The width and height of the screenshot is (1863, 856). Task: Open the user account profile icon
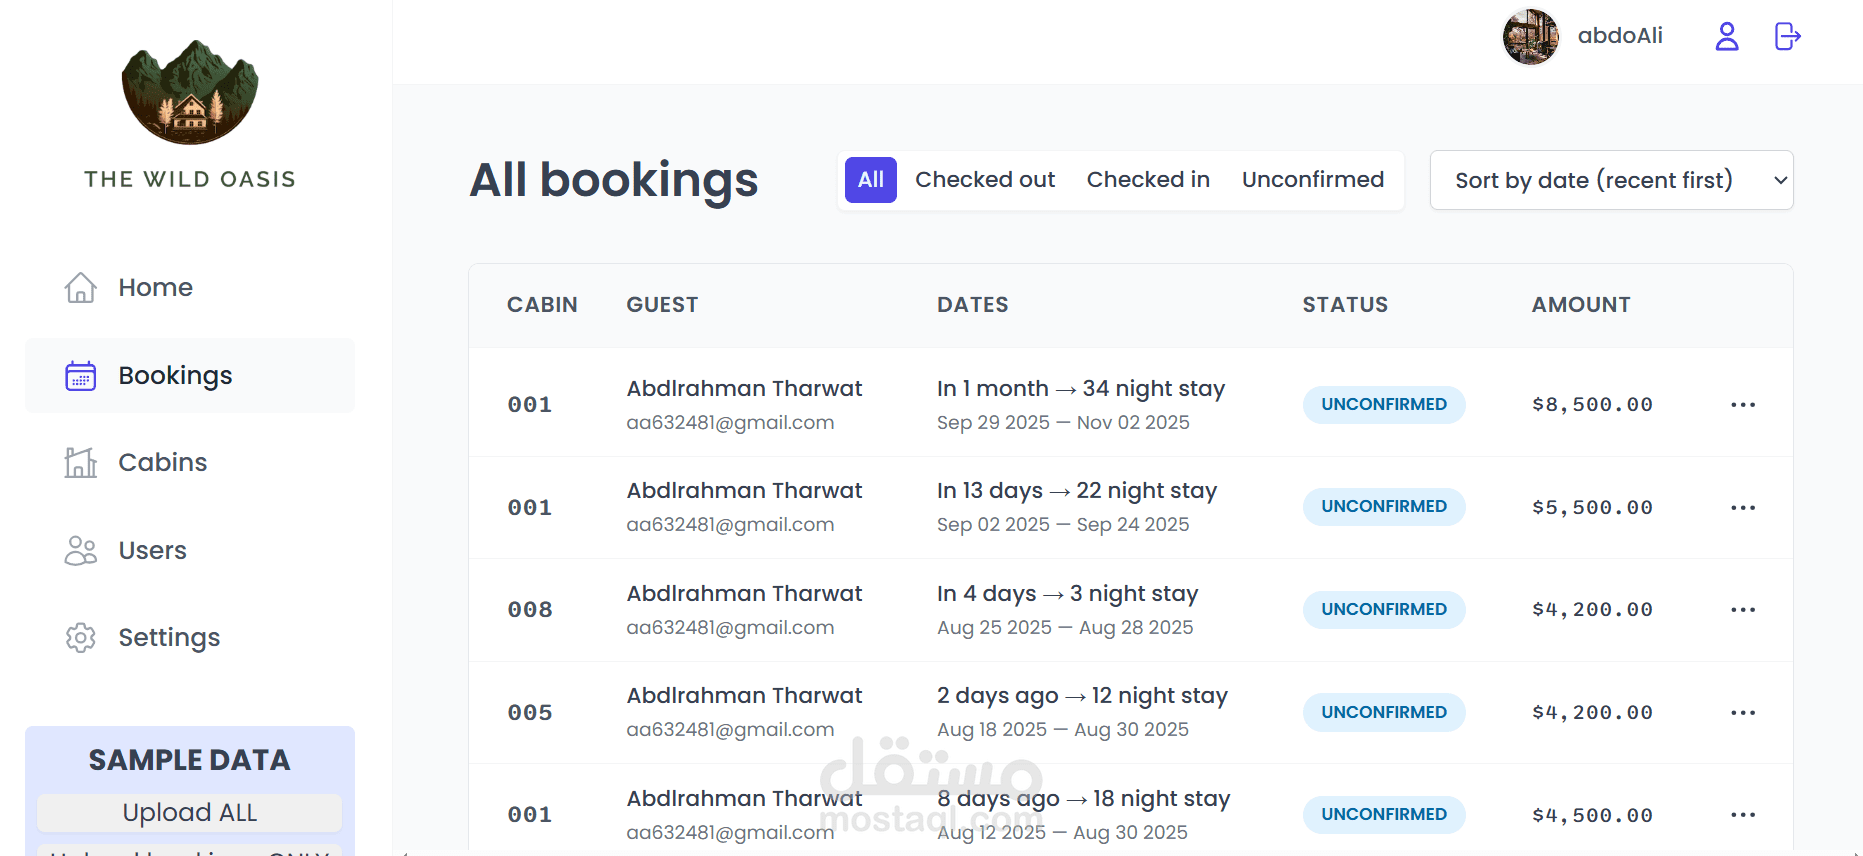click(x=1727, y=37)
